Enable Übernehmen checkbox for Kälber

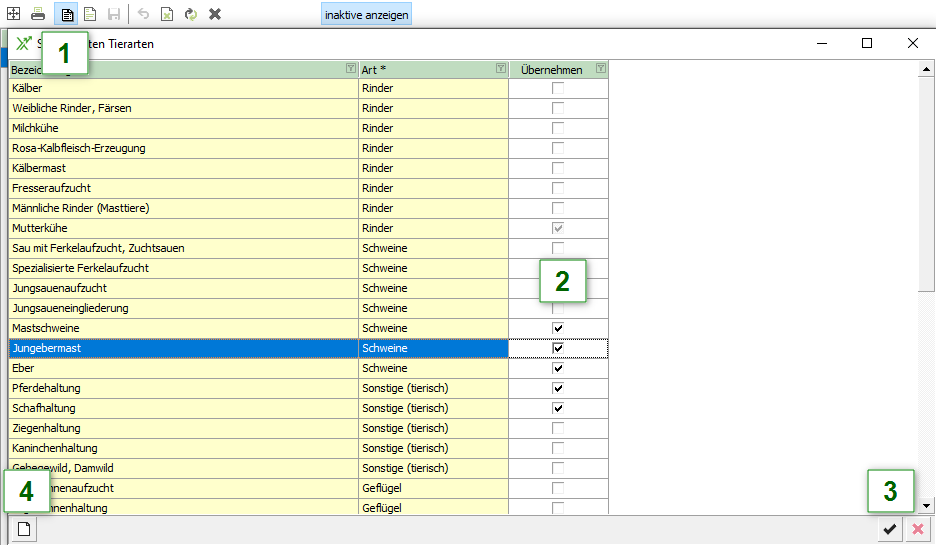click(x=558, y=88)
